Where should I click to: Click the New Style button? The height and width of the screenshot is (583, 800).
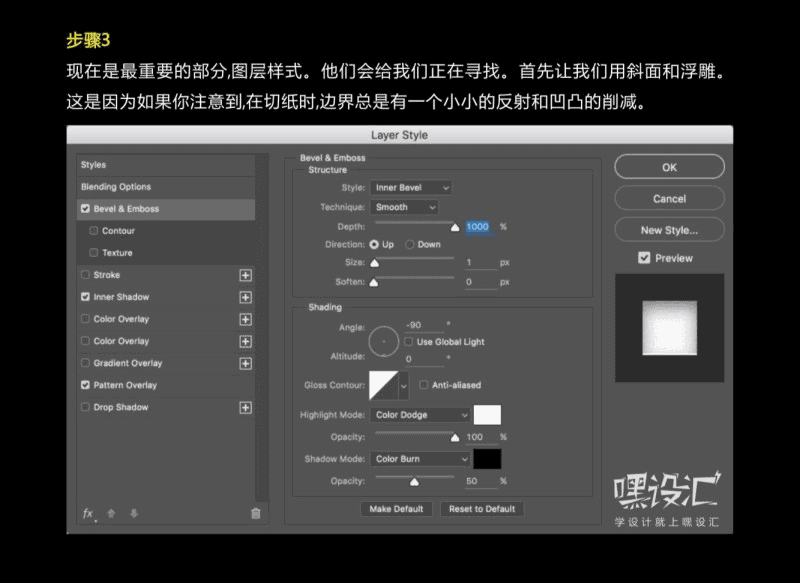point(668,230)
